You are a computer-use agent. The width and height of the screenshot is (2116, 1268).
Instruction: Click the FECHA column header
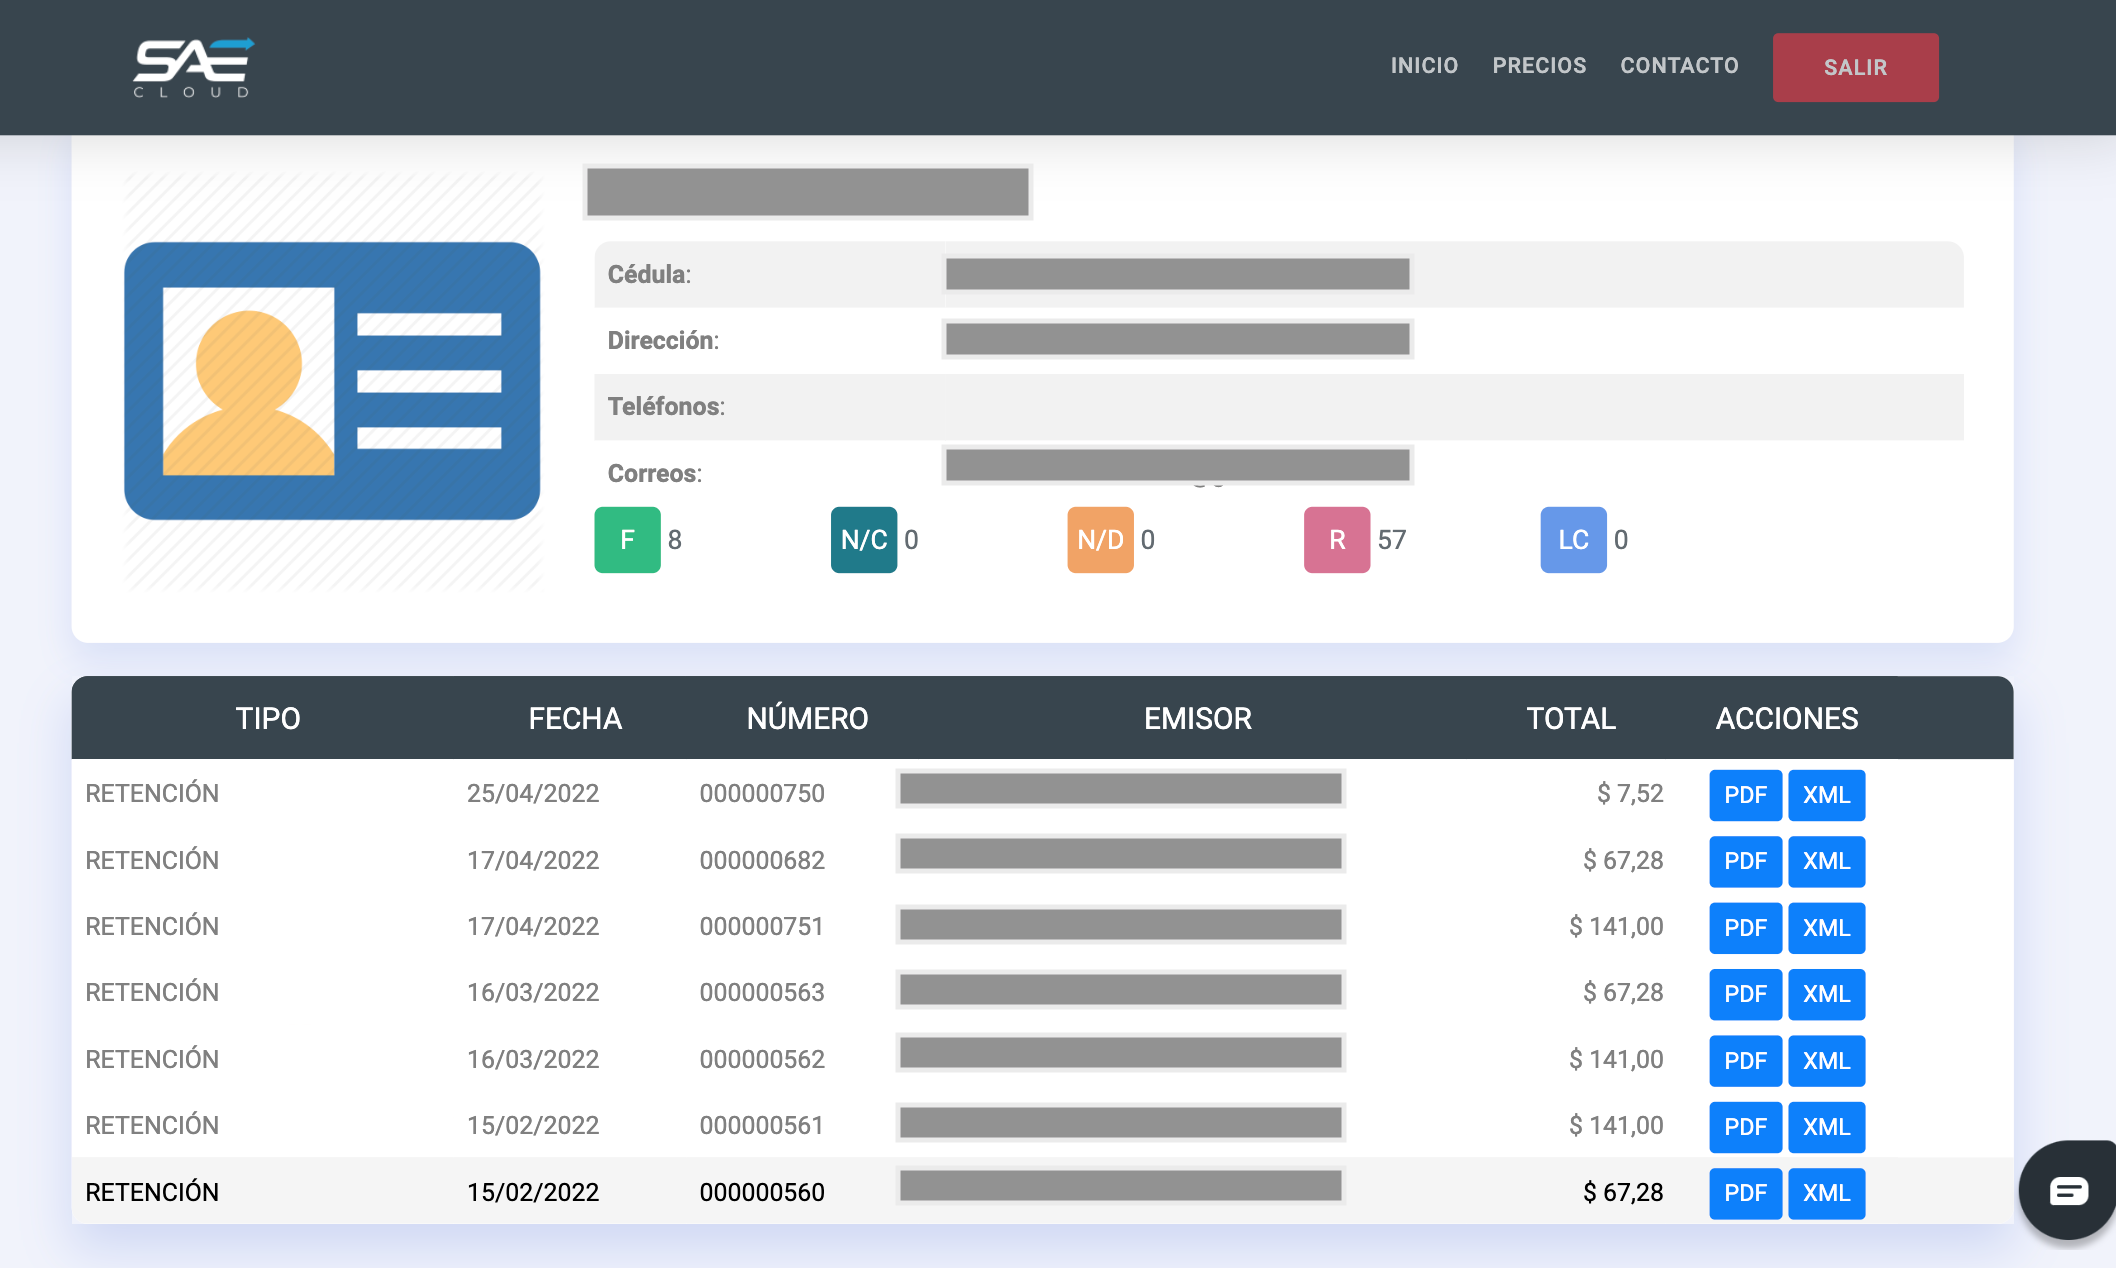click(575, 718)
